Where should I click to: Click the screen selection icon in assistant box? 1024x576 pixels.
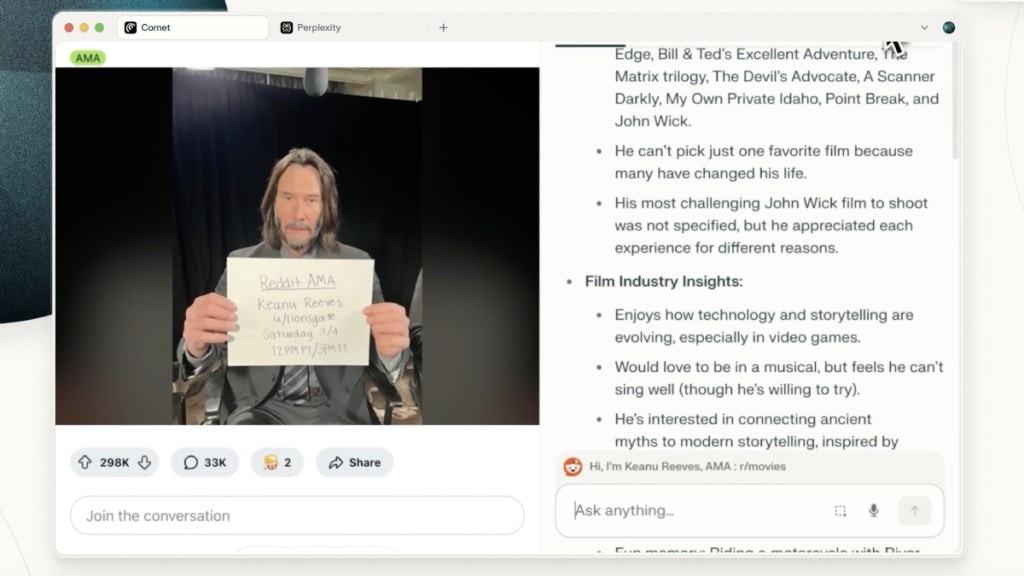(840, 511)
